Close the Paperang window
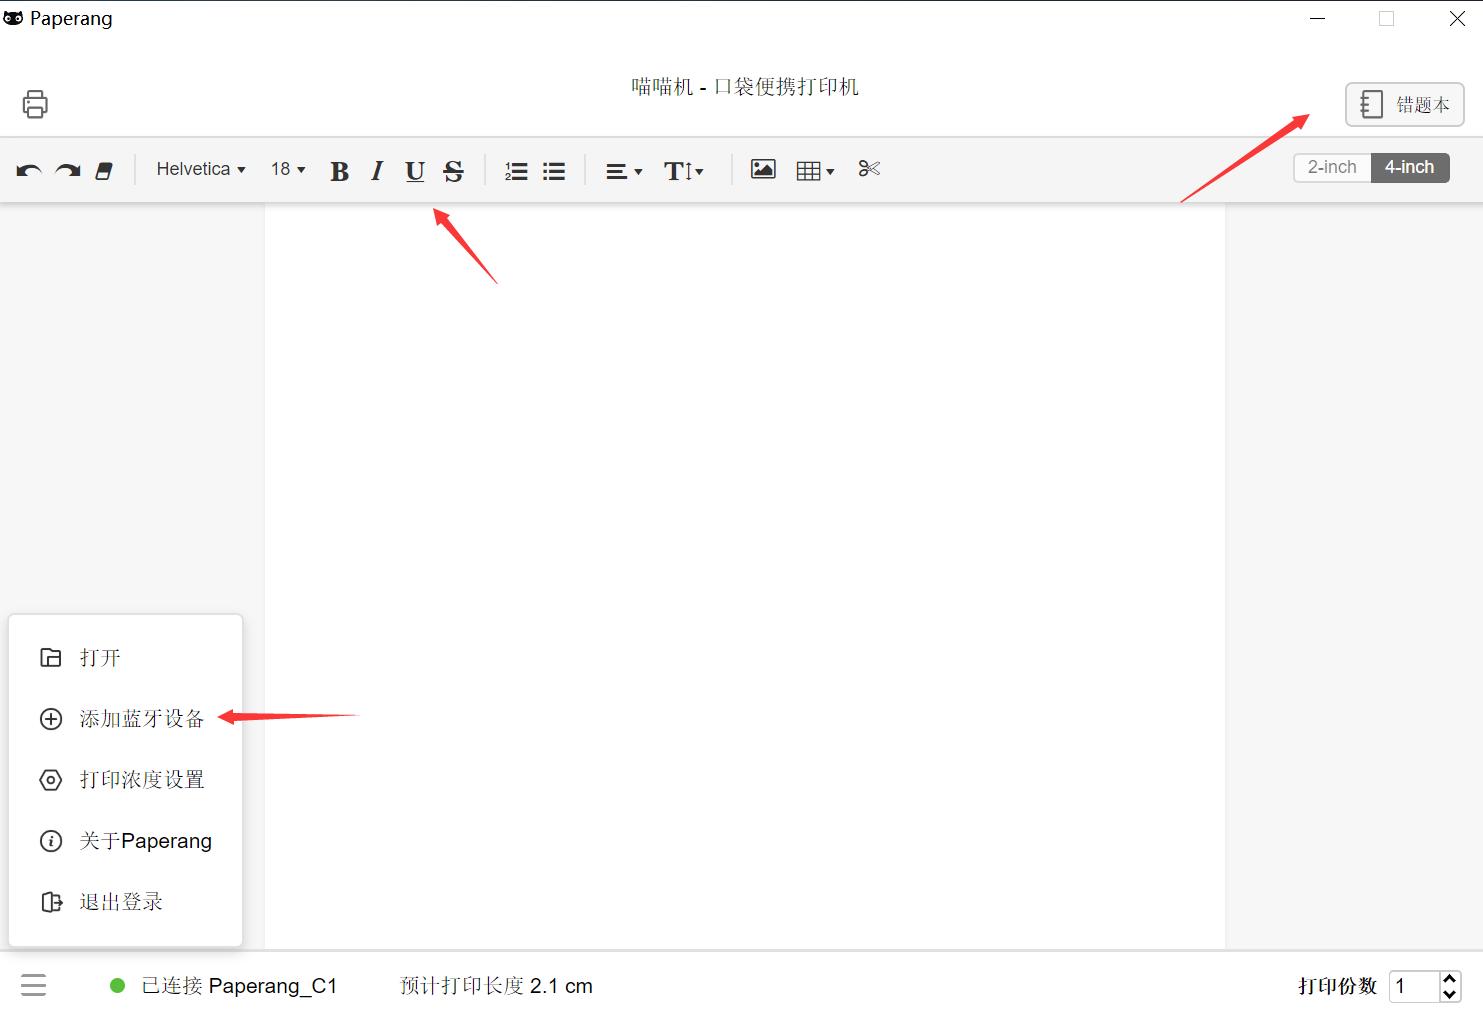The height and width of the screenshot is (1013, 1483). [x=1457, y=19]
